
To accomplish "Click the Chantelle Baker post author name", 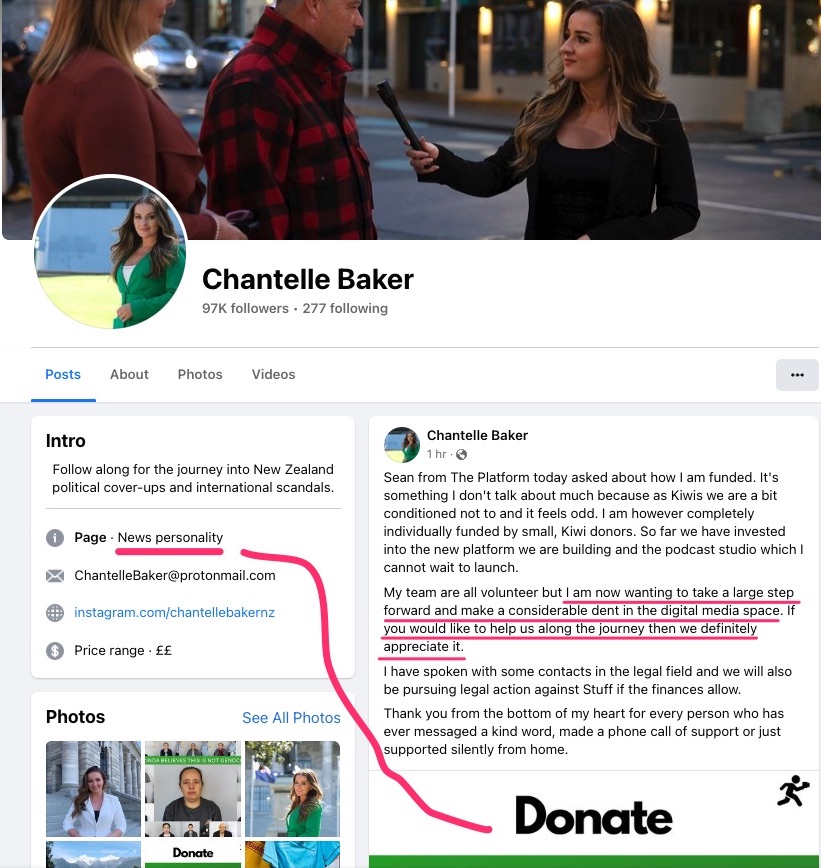I will [x=477, y=436].
